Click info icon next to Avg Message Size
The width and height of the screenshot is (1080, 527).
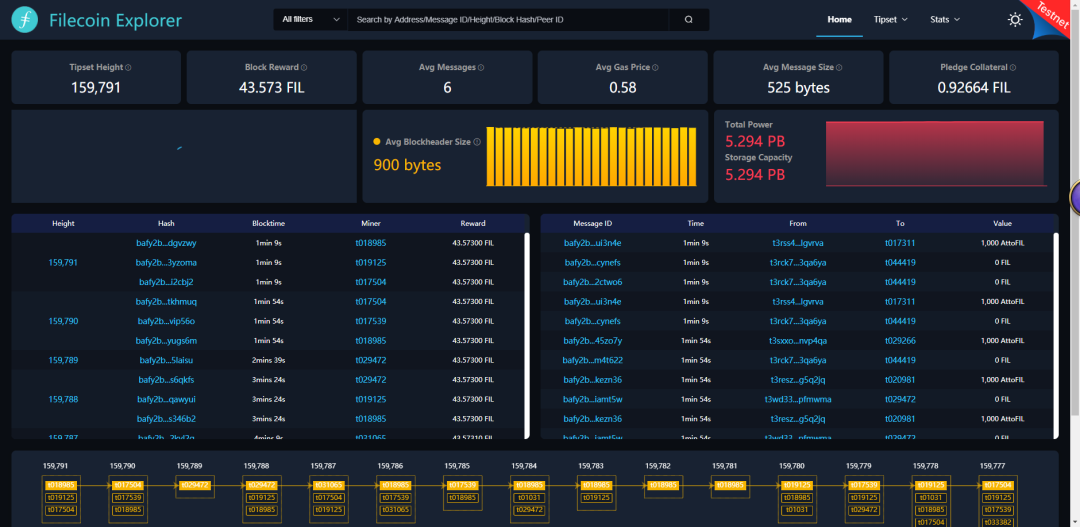tap(839, 68)
